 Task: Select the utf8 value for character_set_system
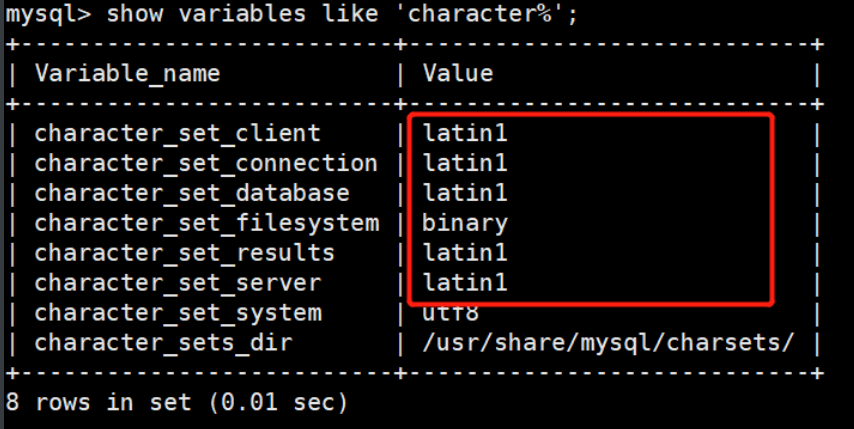click(451, 314)
